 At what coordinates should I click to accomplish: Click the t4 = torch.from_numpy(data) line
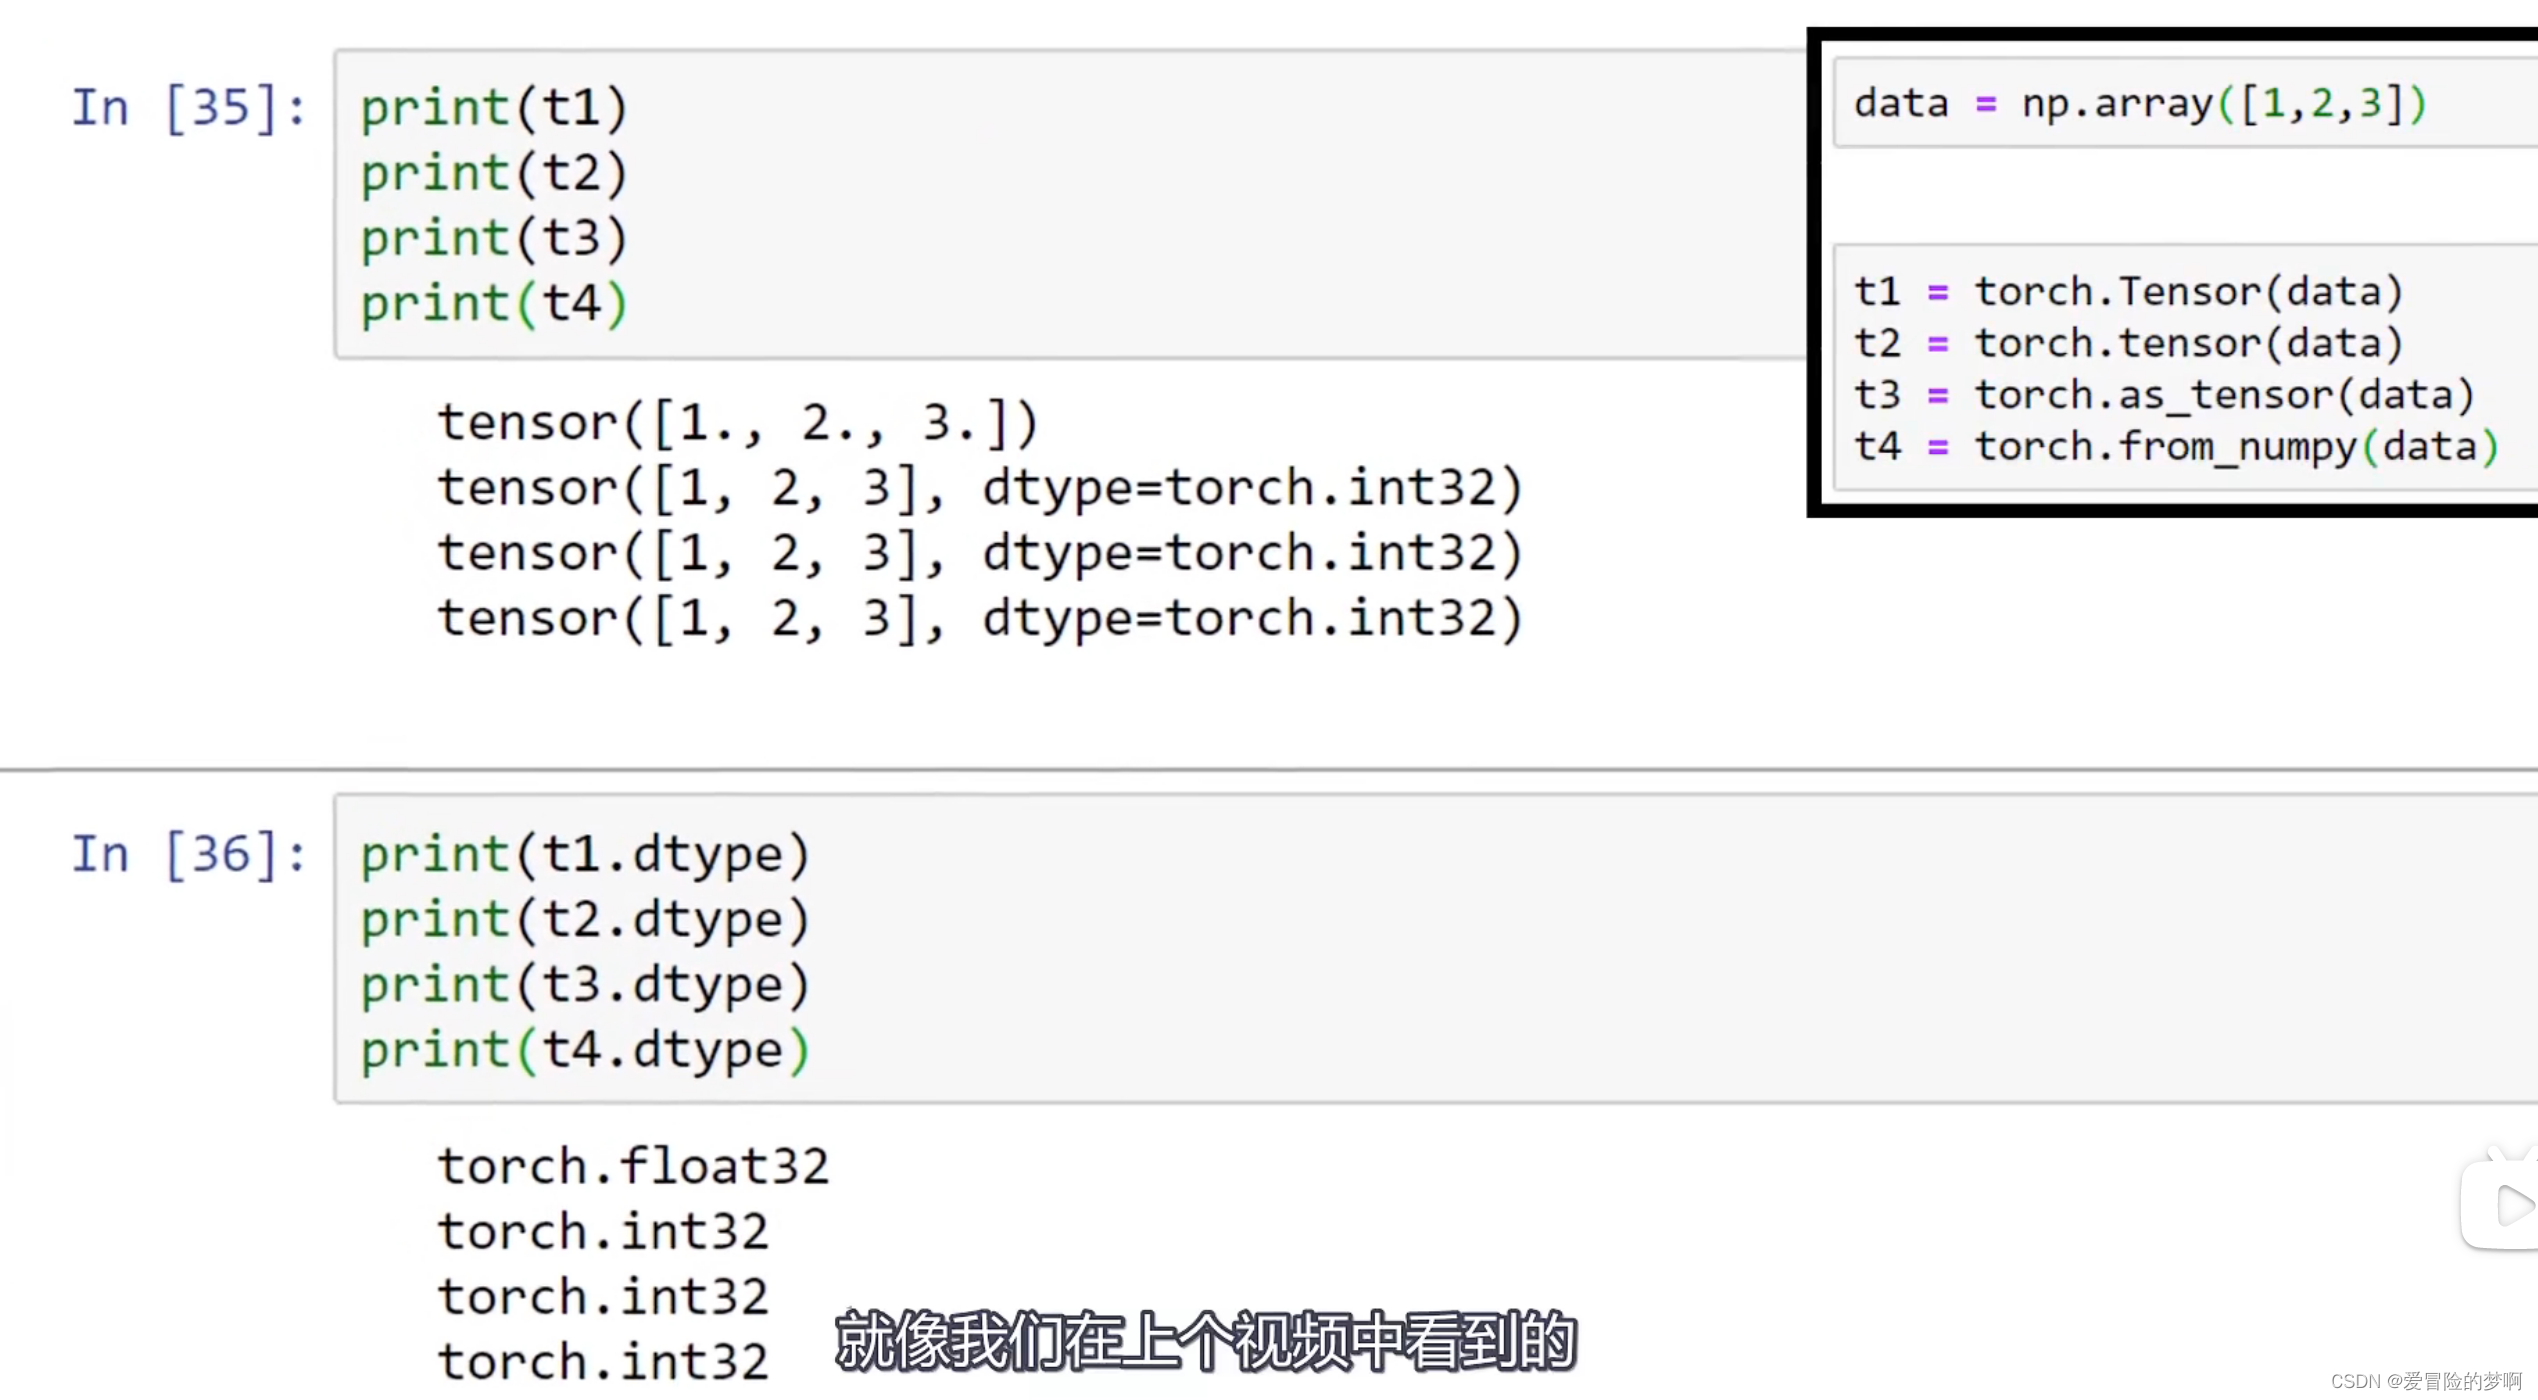[x=2176, y=447]
